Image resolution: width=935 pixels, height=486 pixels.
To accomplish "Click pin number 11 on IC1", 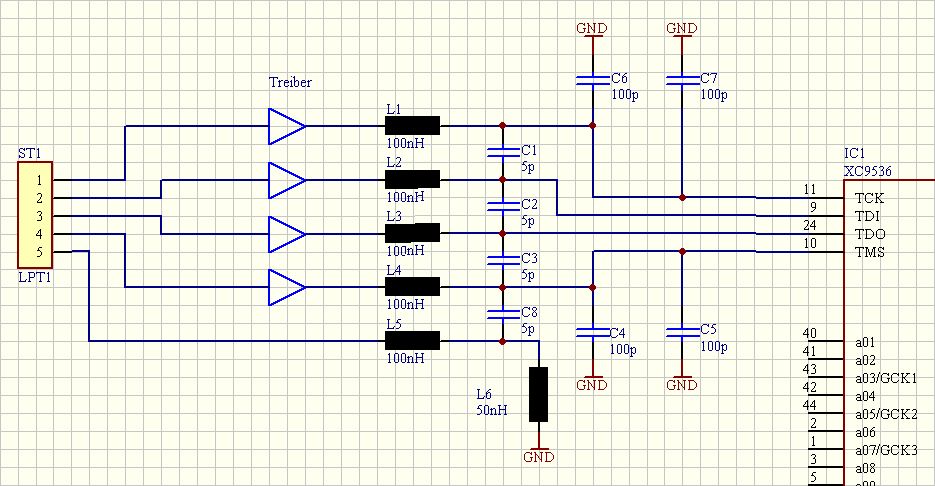I will 810,190.
